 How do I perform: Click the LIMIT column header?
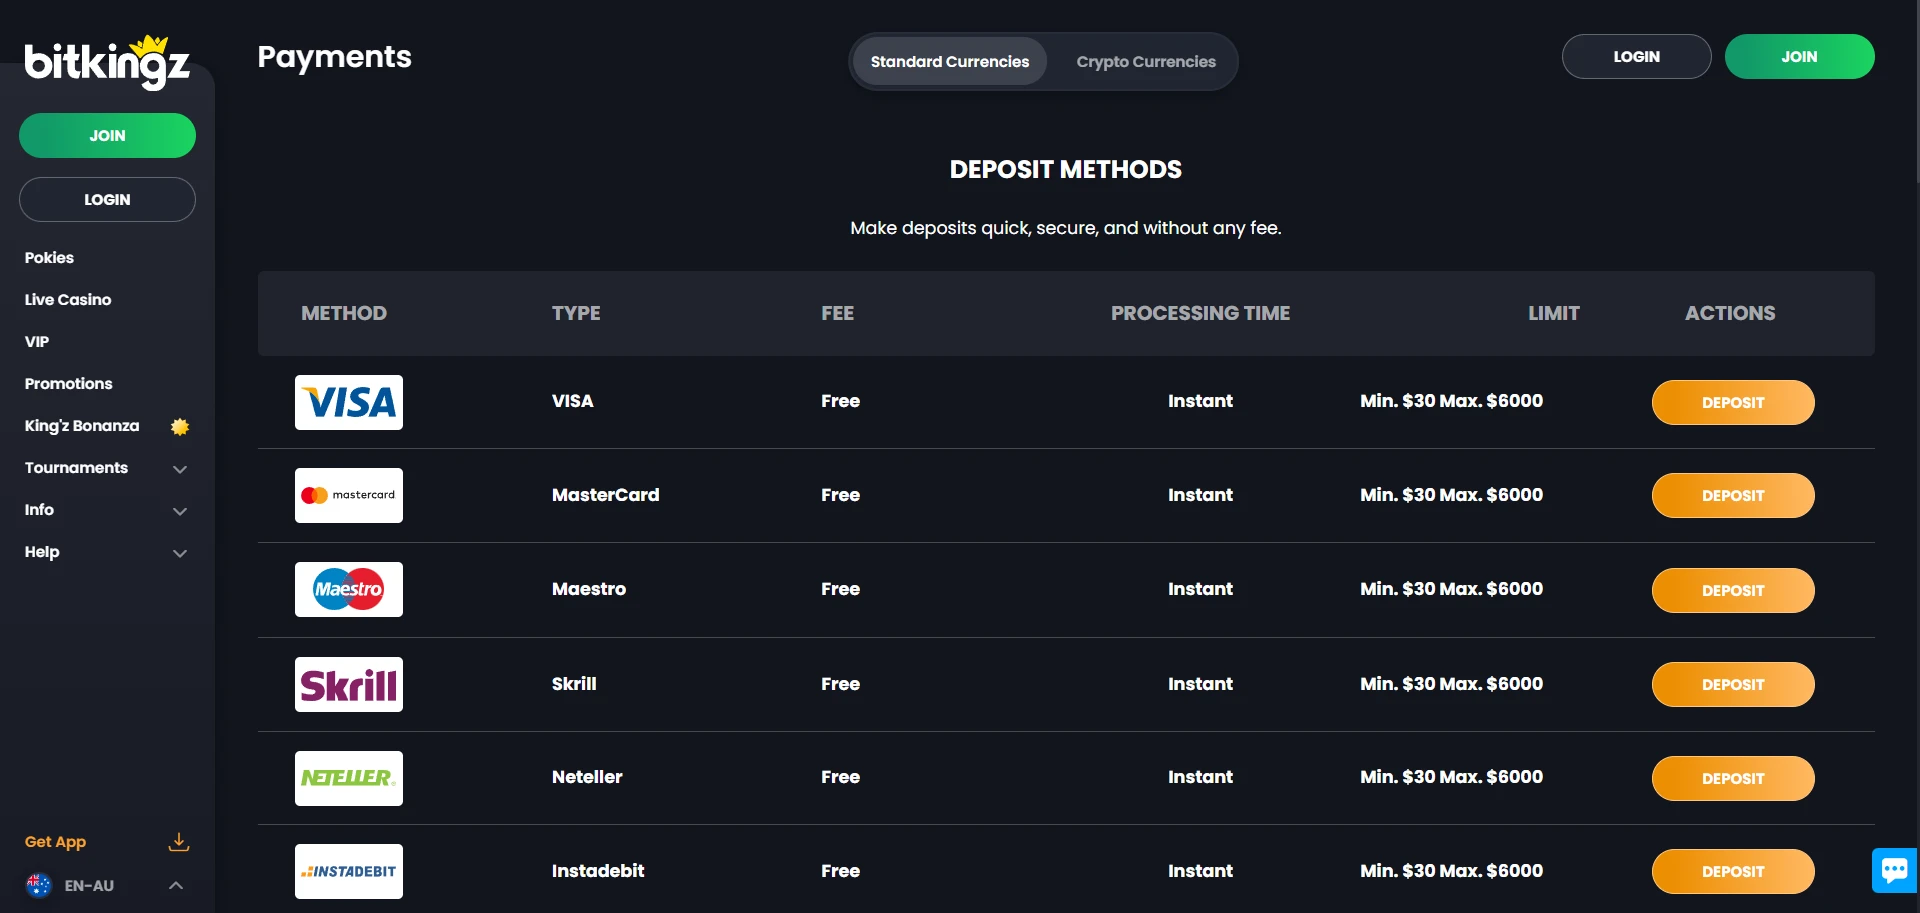(1553, 313)
